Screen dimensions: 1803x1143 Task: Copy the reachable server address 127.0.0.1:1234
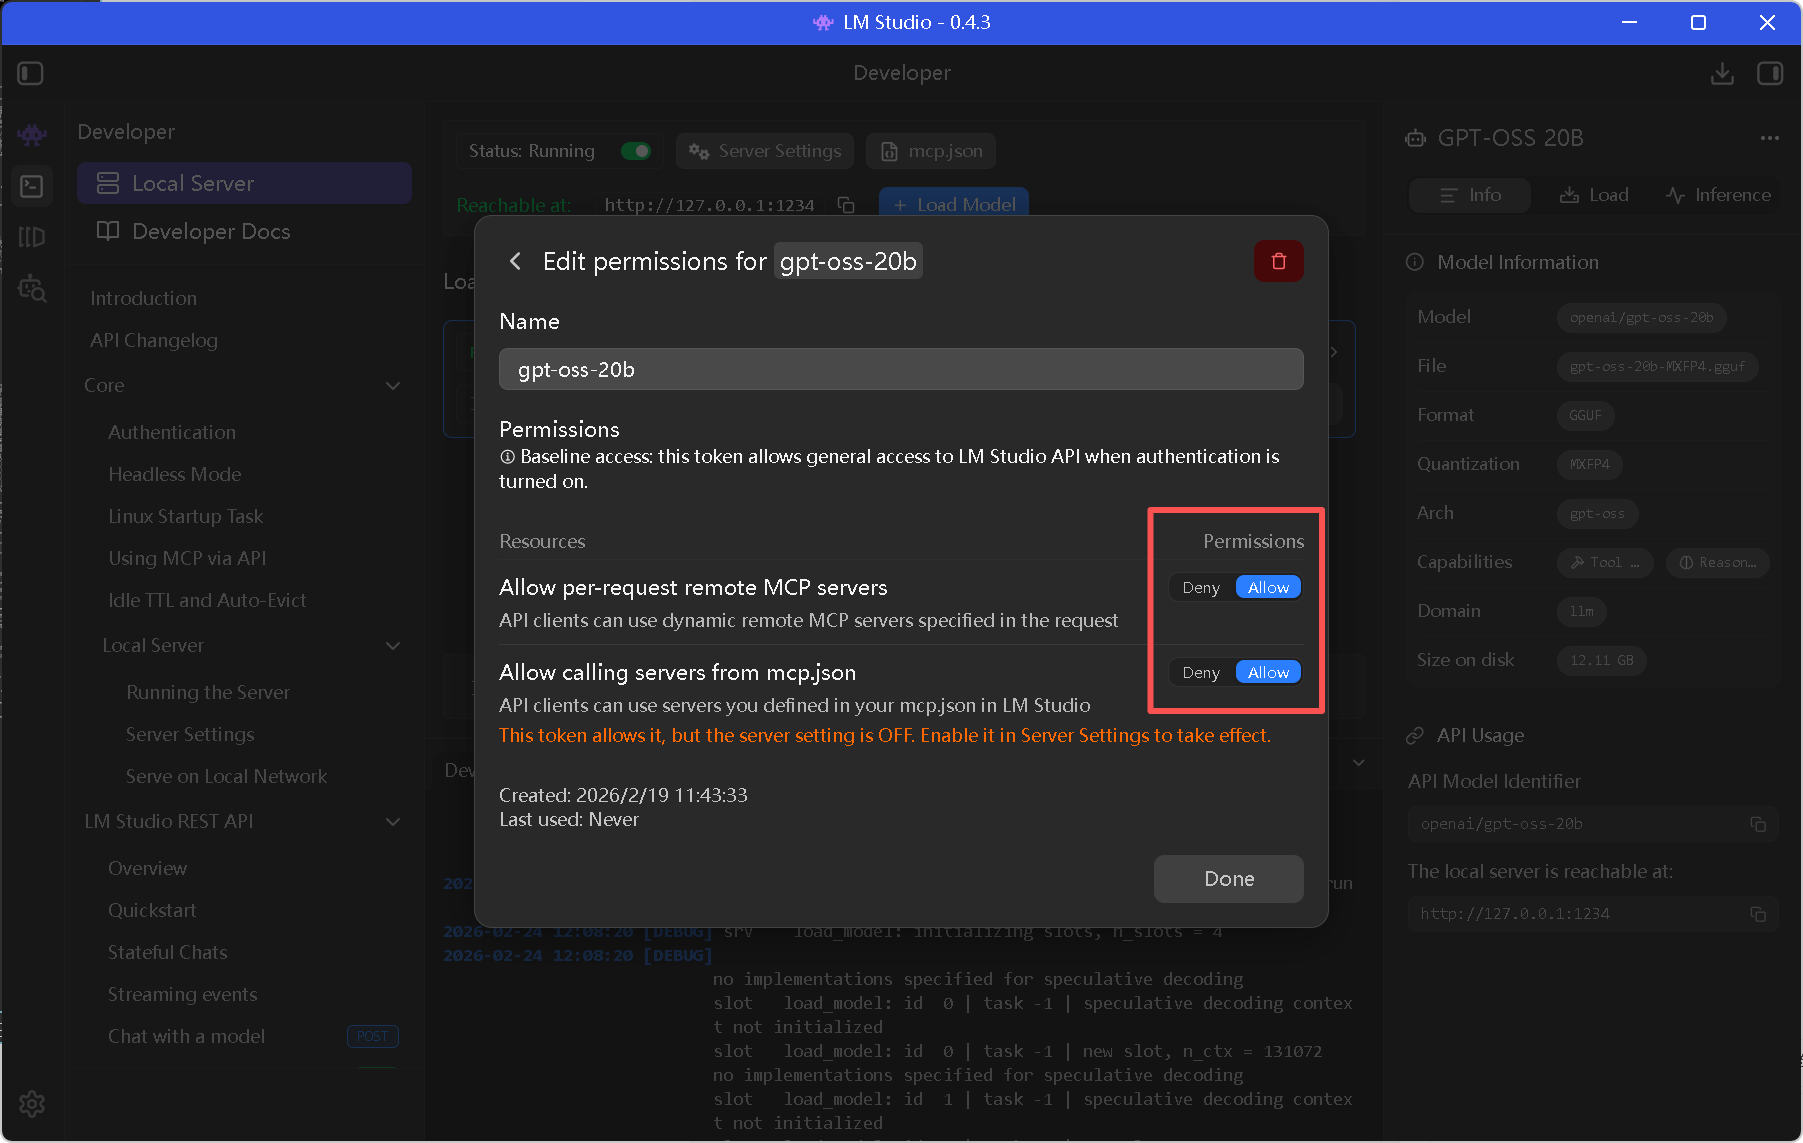[846, 205]
